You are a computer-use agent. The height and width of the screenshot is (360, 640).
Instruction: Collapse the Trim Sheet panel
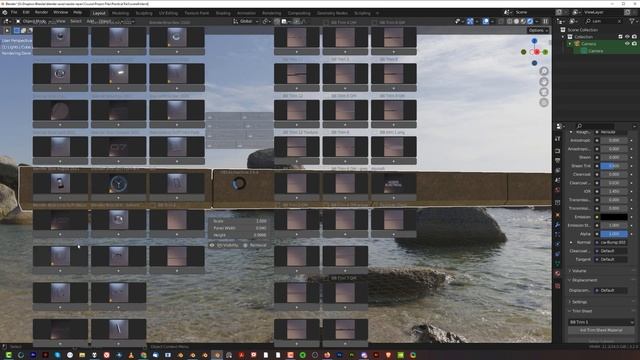[582, 311]
